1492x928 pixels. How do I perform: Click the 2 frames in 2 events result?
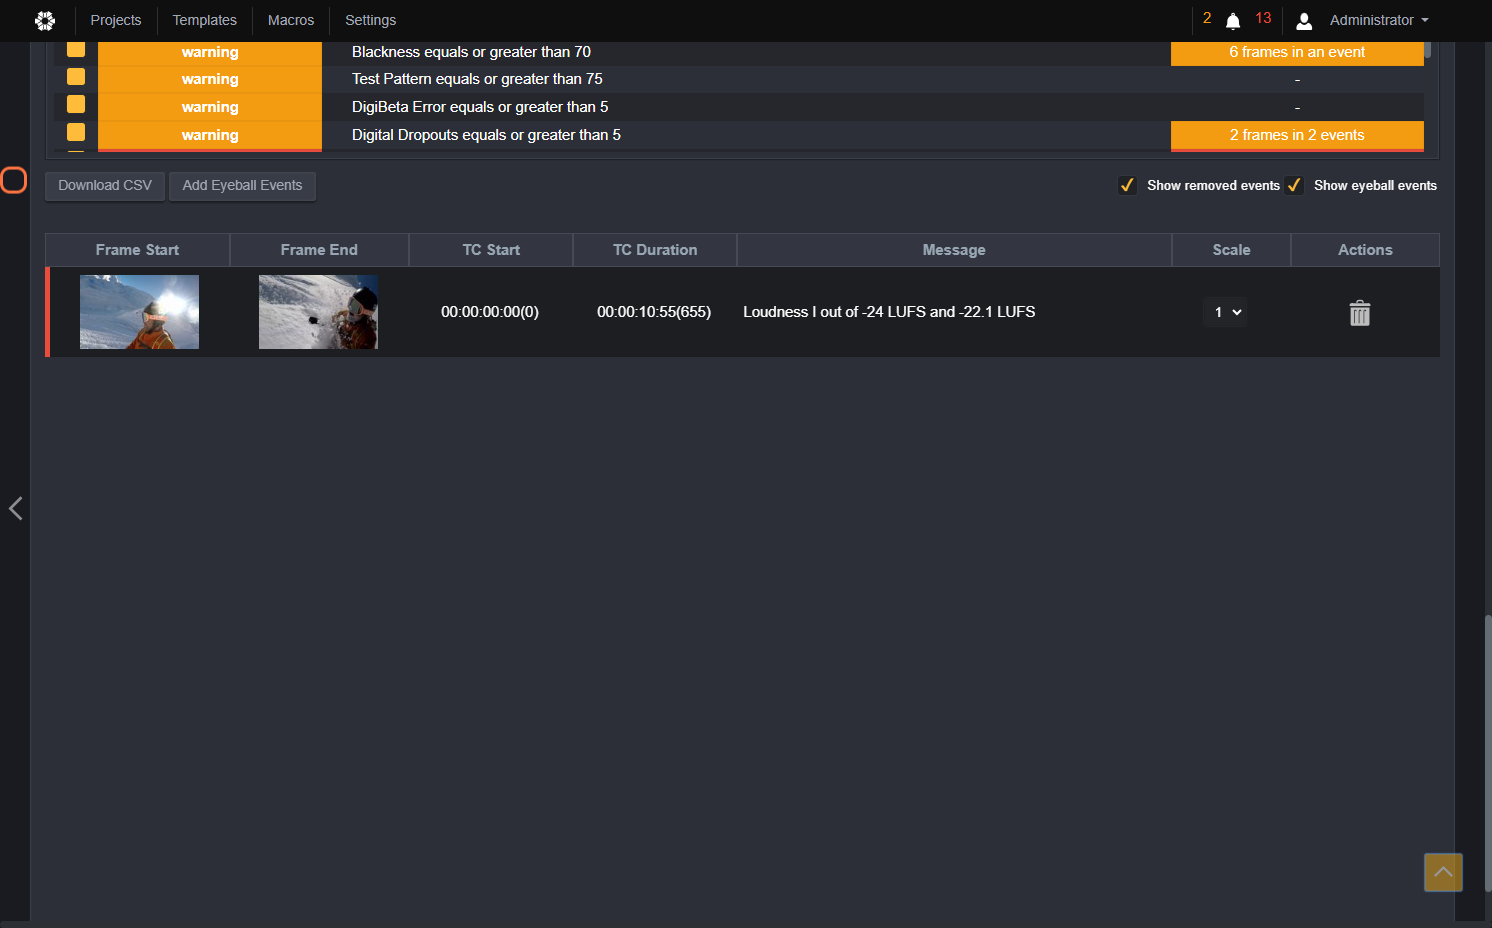click(x=1297, y=135)
